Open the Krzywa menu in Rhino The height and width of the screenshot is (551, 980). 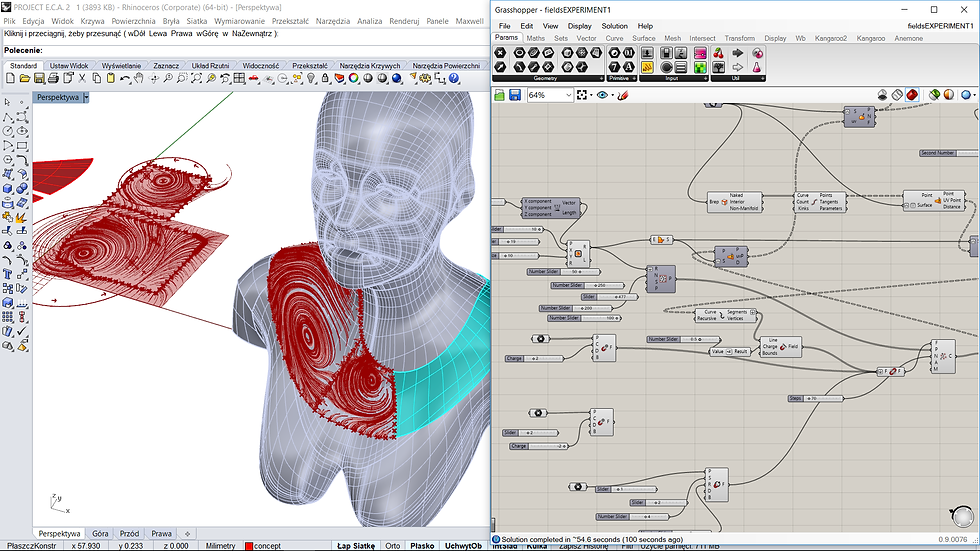pyautogui.click(x=92, y=21)
